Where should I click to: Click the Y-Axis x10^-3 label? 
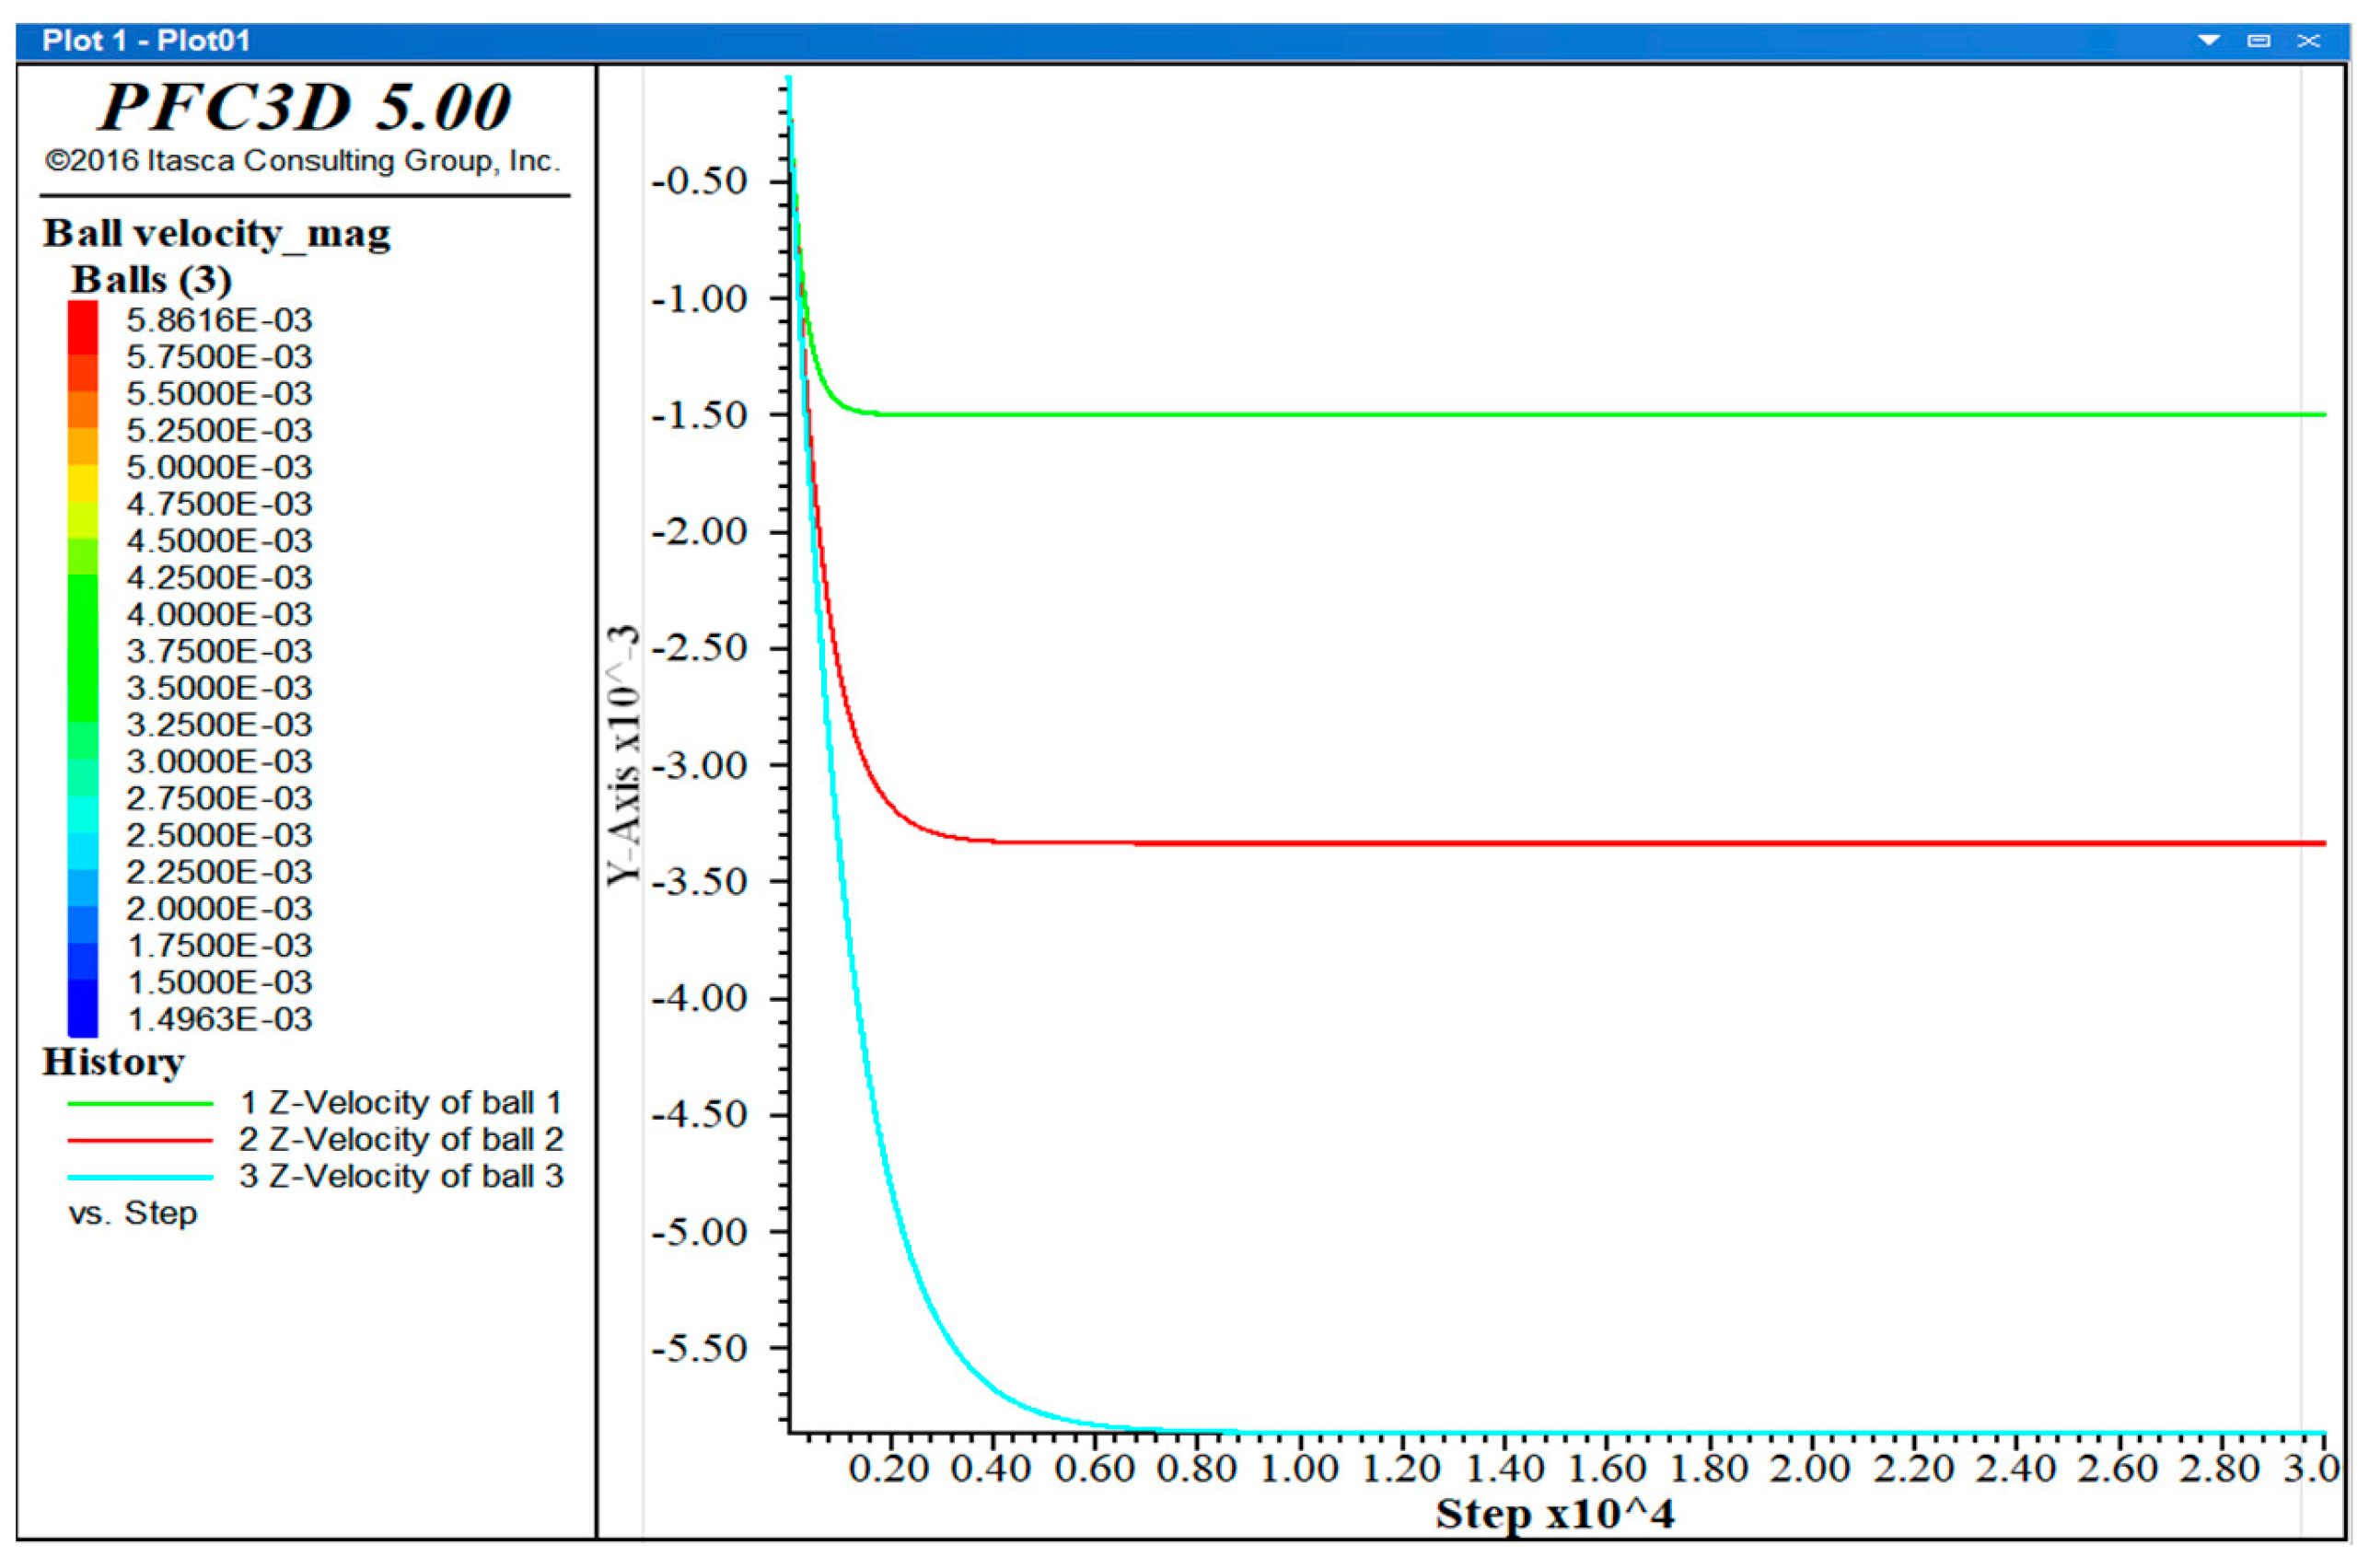point(623,755)
